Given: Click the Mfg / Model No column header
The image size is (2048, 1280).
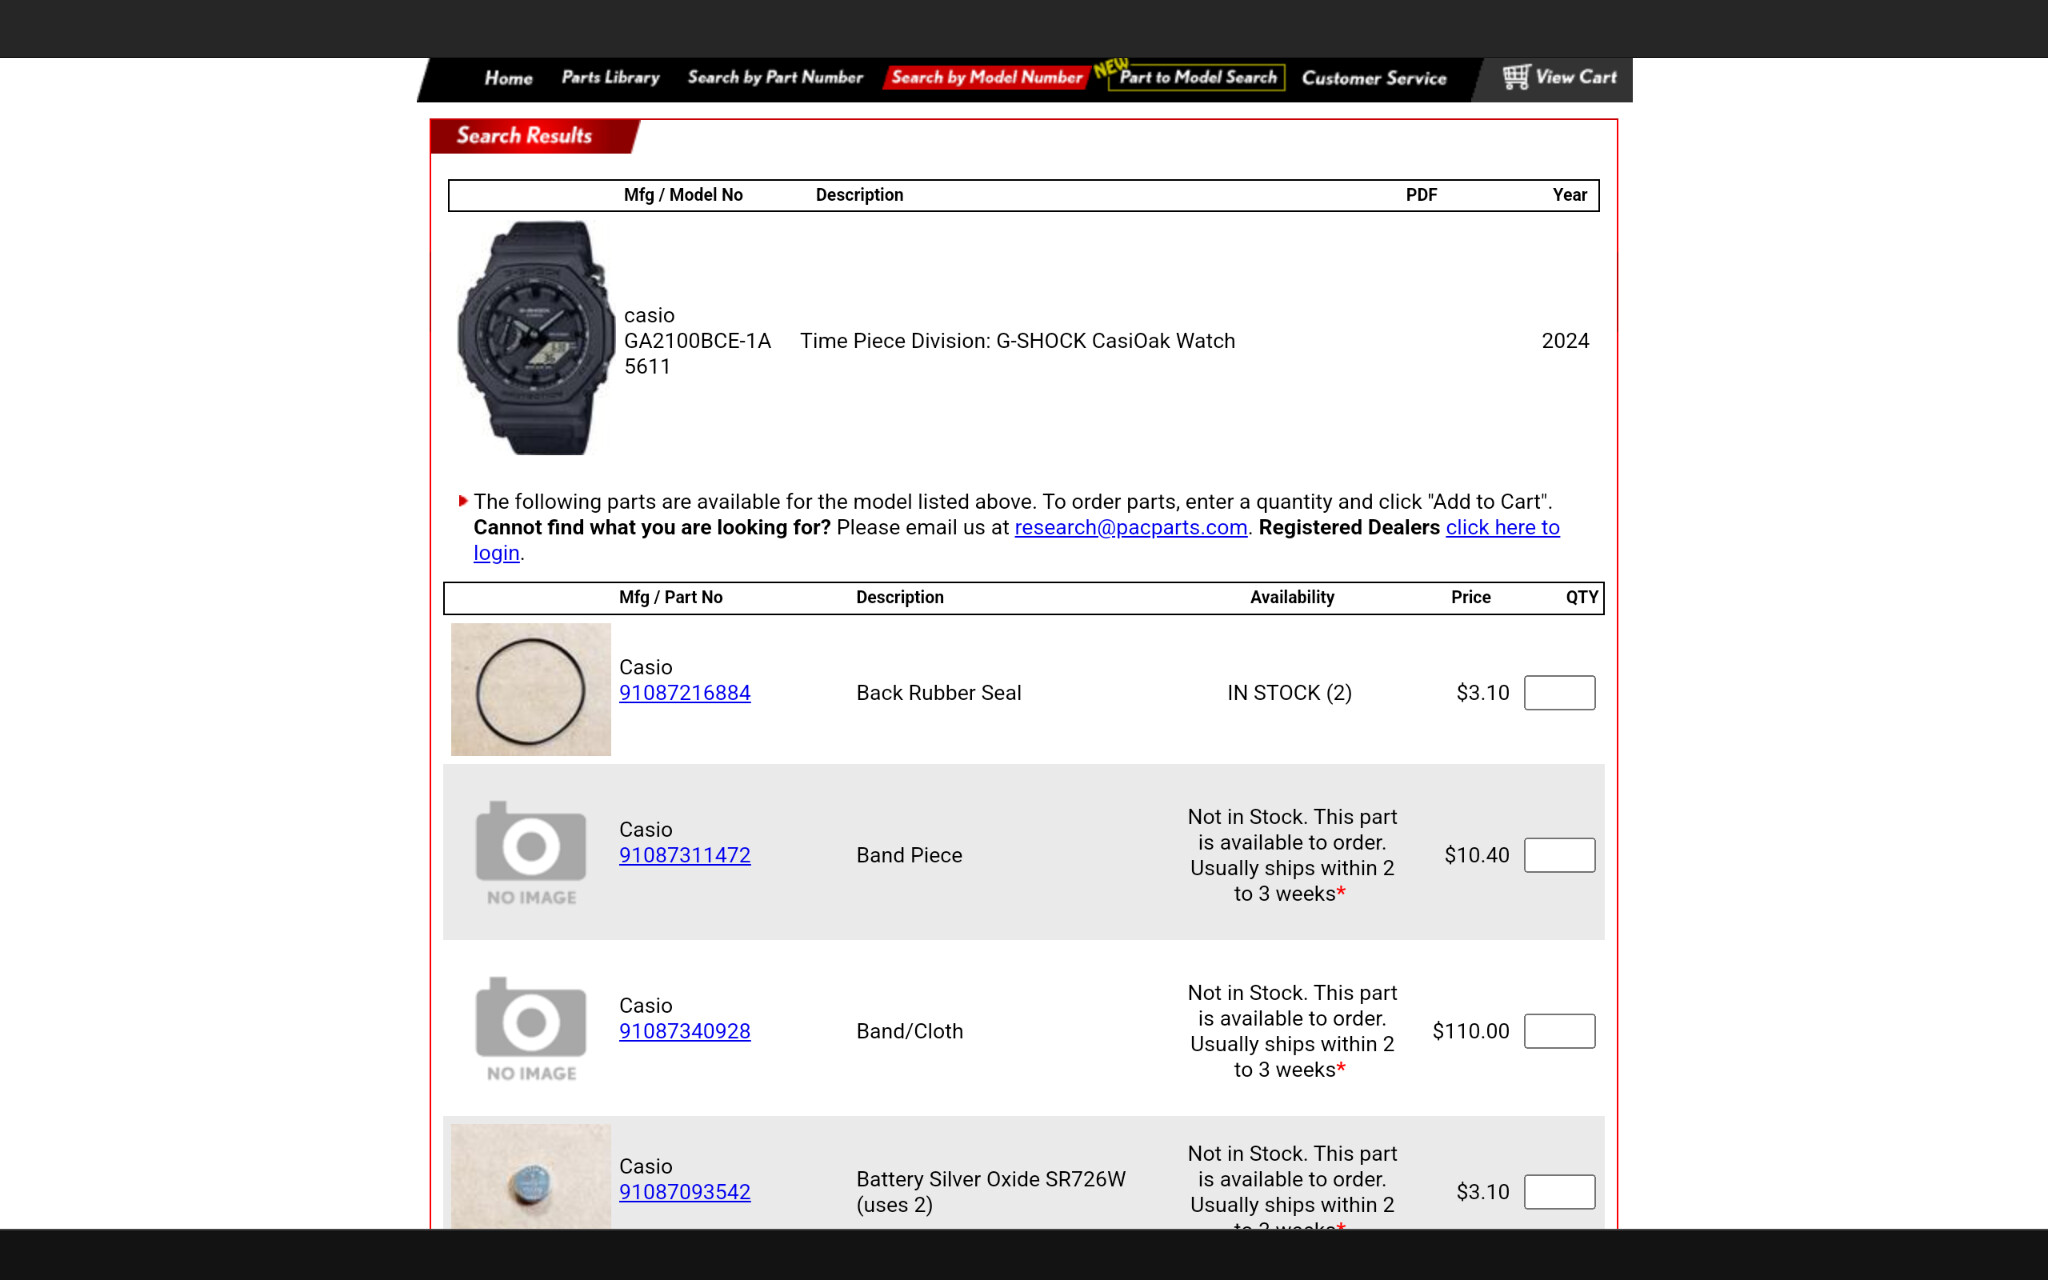Looking at the screenshot, I should 683,195.
